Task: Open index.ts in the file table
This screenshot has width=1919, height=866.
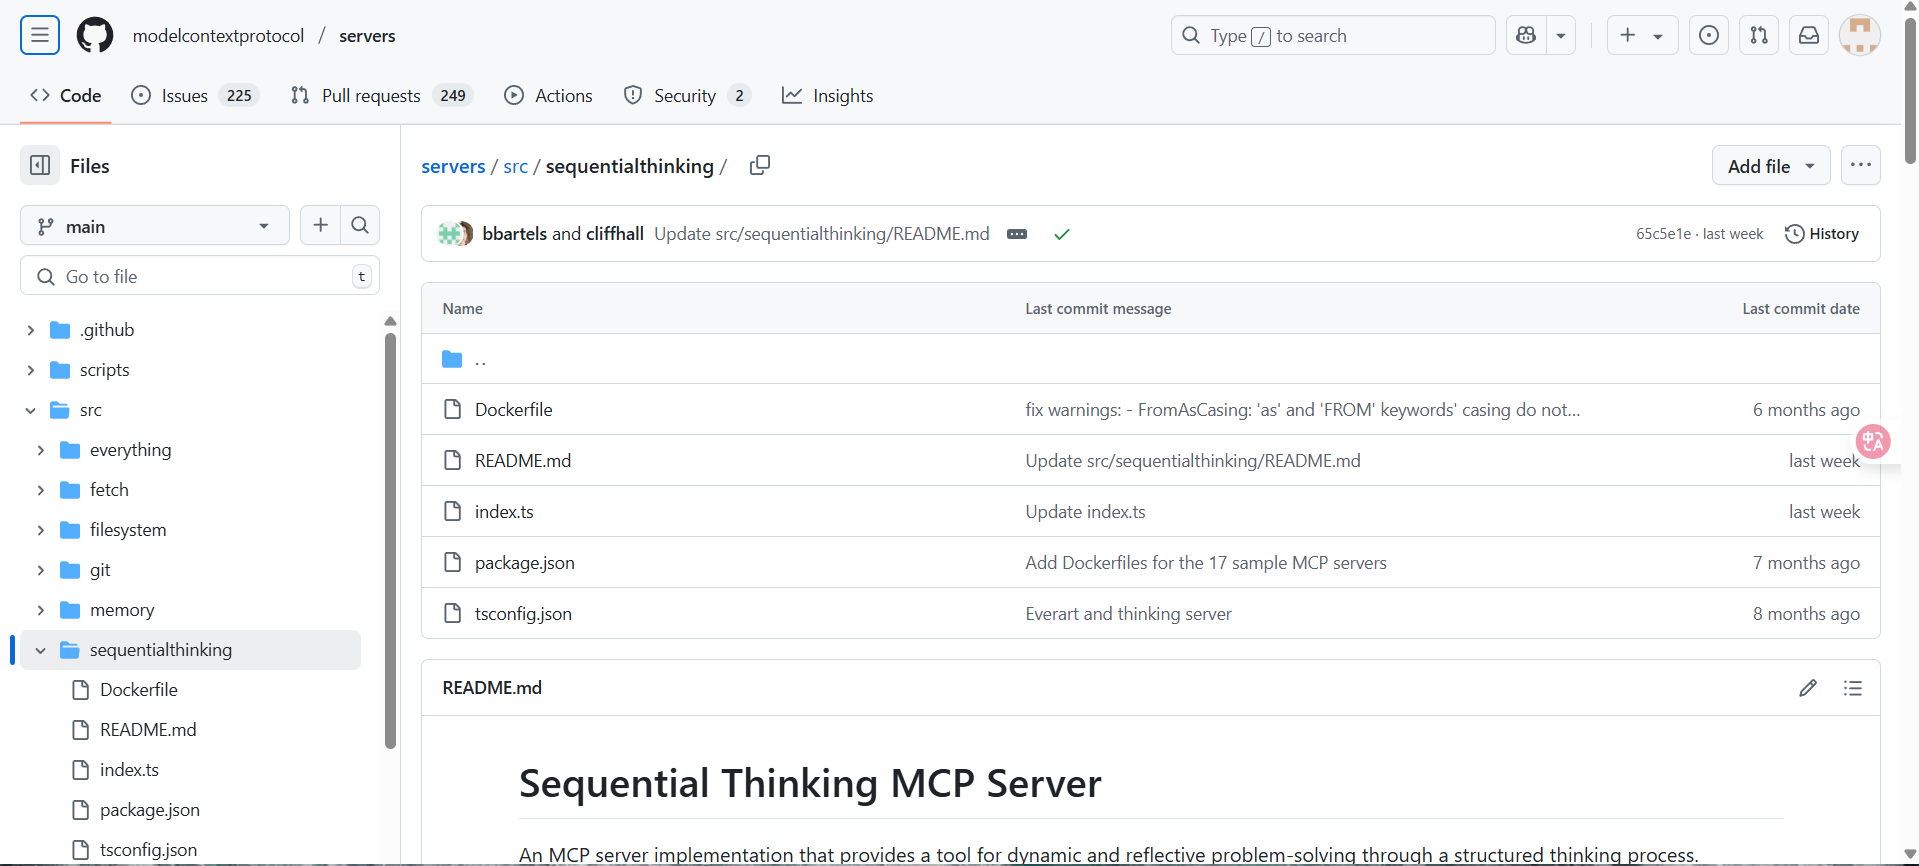Action: pos(504,511)
